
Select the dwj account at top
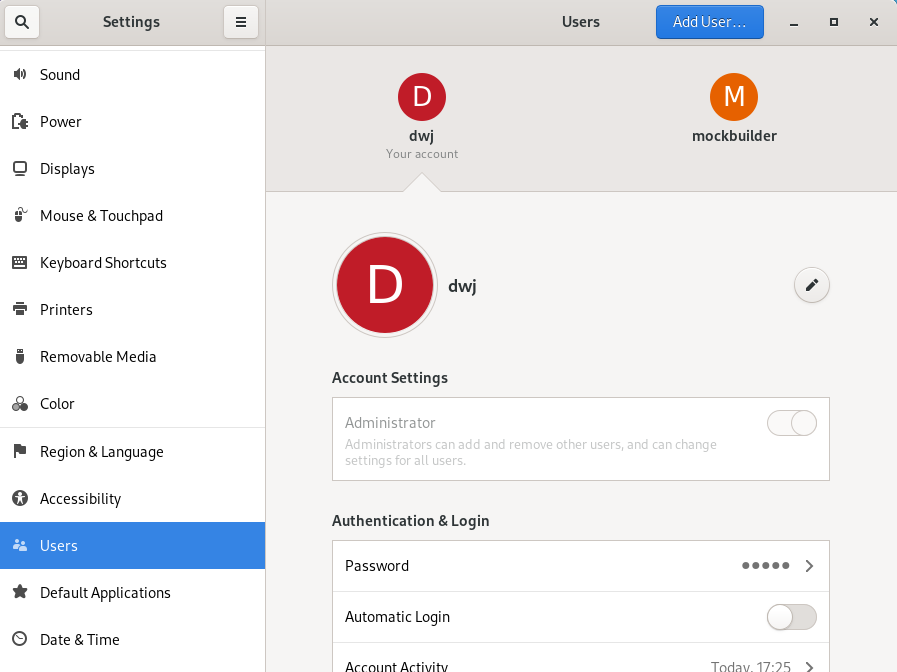coord(422,110)
